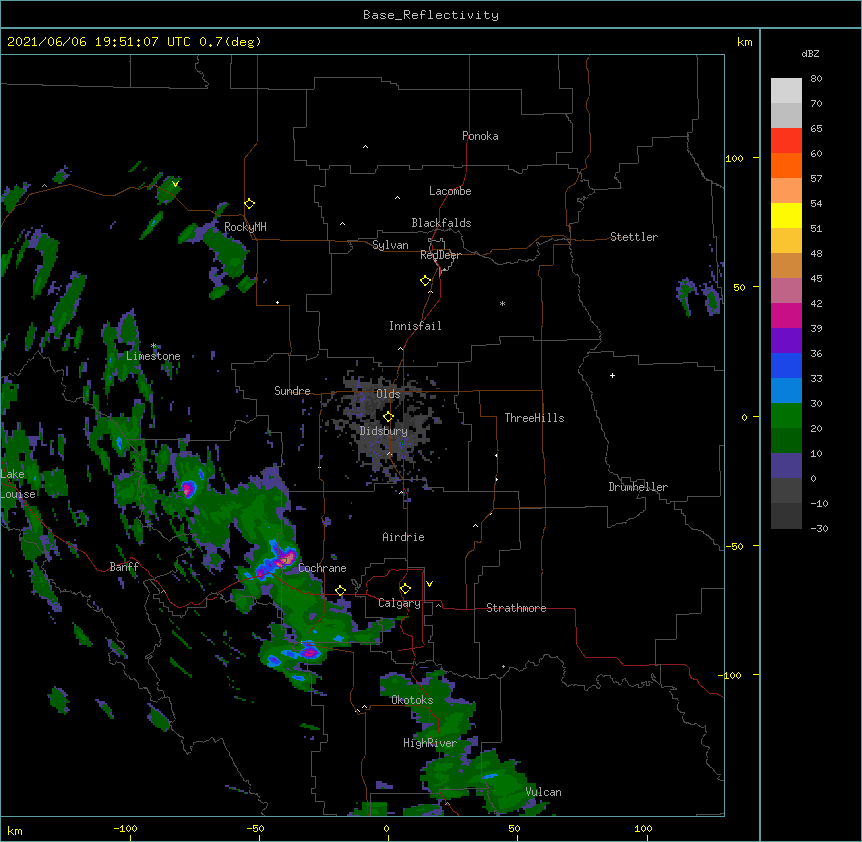Click the Banff town label
Viewport: 862px width, 842px height.
[124, 567]
